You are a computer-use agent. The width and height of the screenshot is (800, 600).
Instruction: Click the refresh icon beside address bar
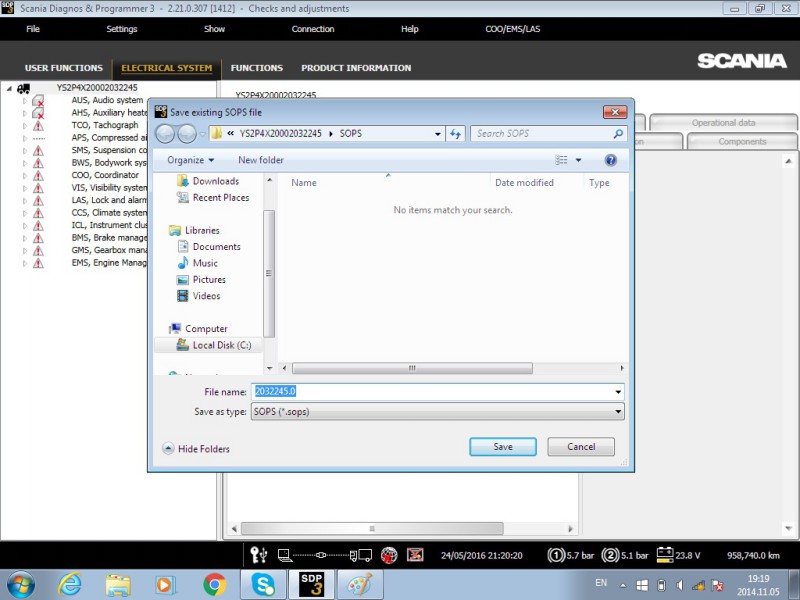tap(455, 134)
